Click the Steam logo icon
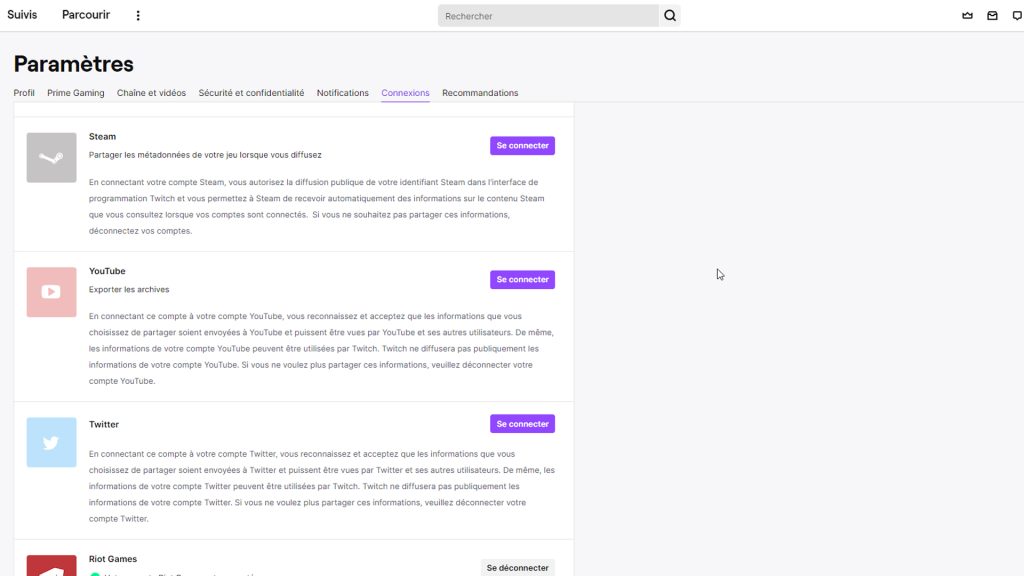 click(51, 157)
